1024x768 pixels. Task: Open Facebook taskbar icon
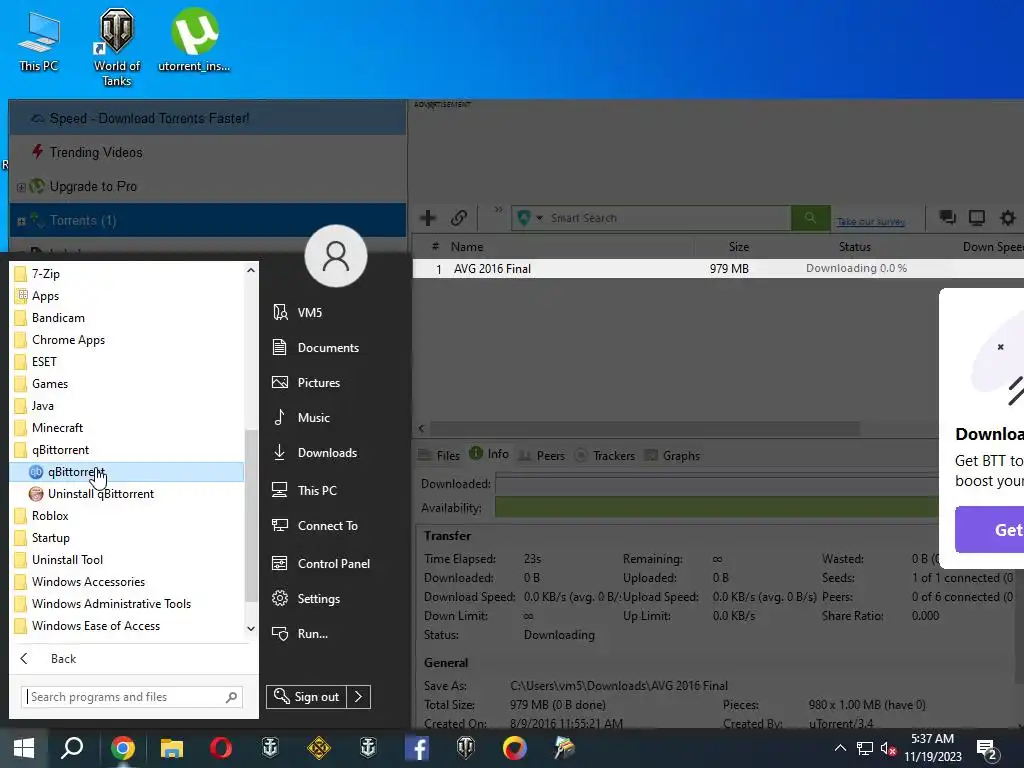417,748
